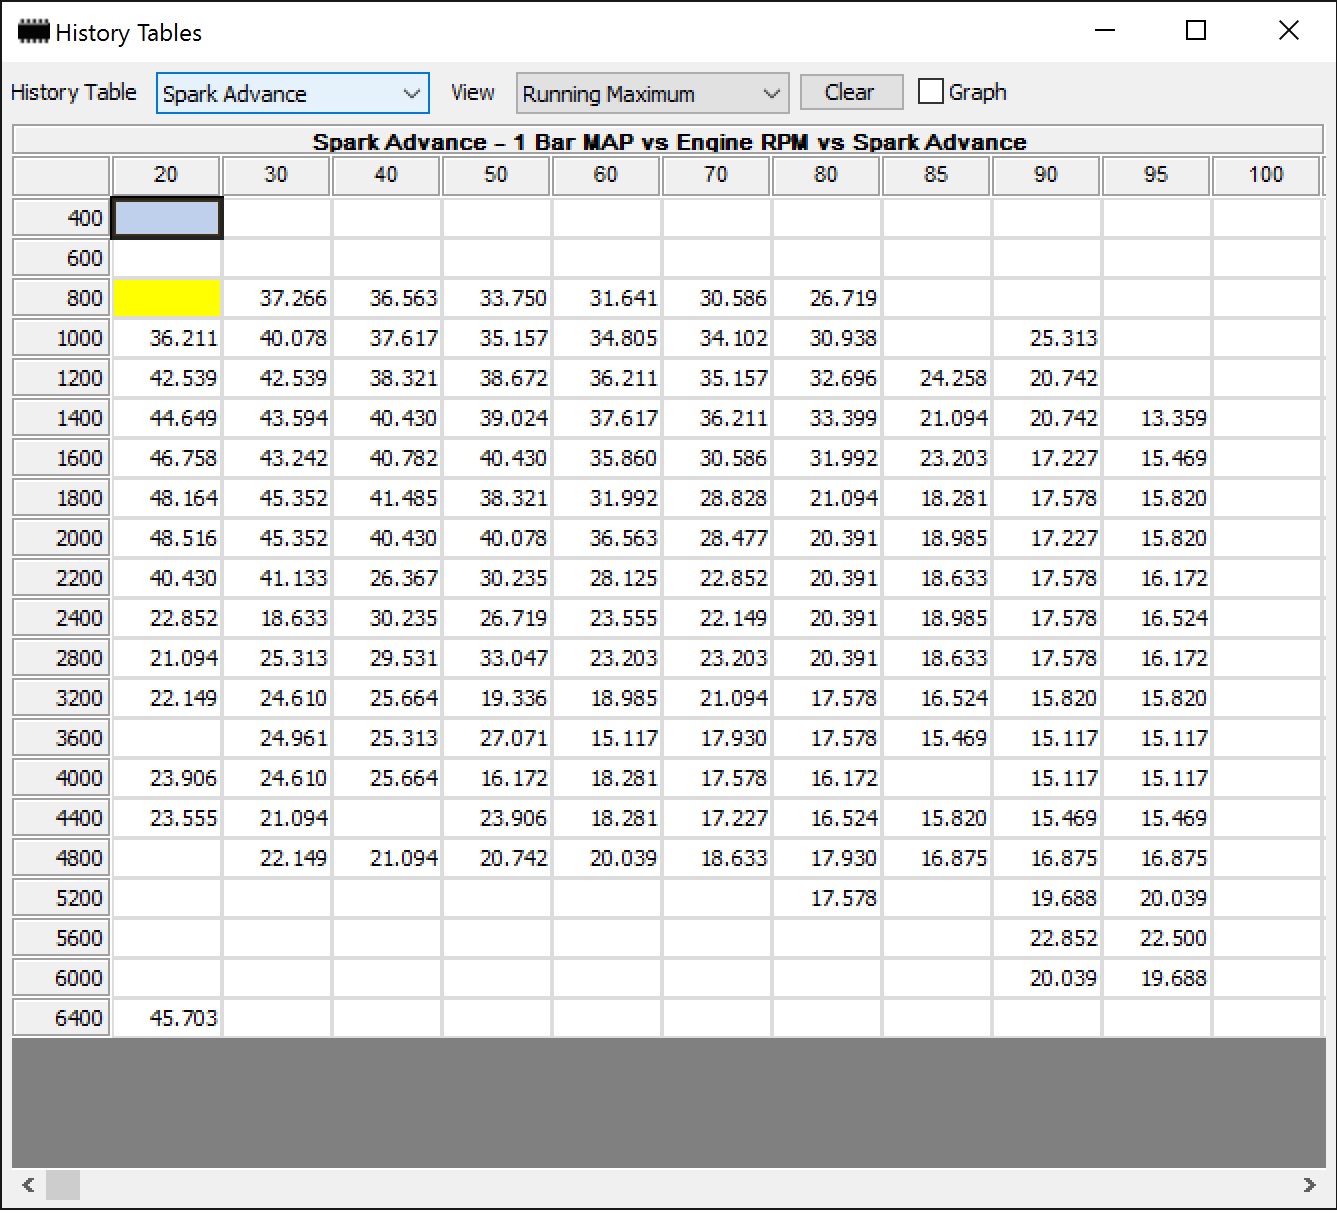This screenshot has height=1213, width=1337.
Task: Click row header 3600
Action: [x=61, y=738]
